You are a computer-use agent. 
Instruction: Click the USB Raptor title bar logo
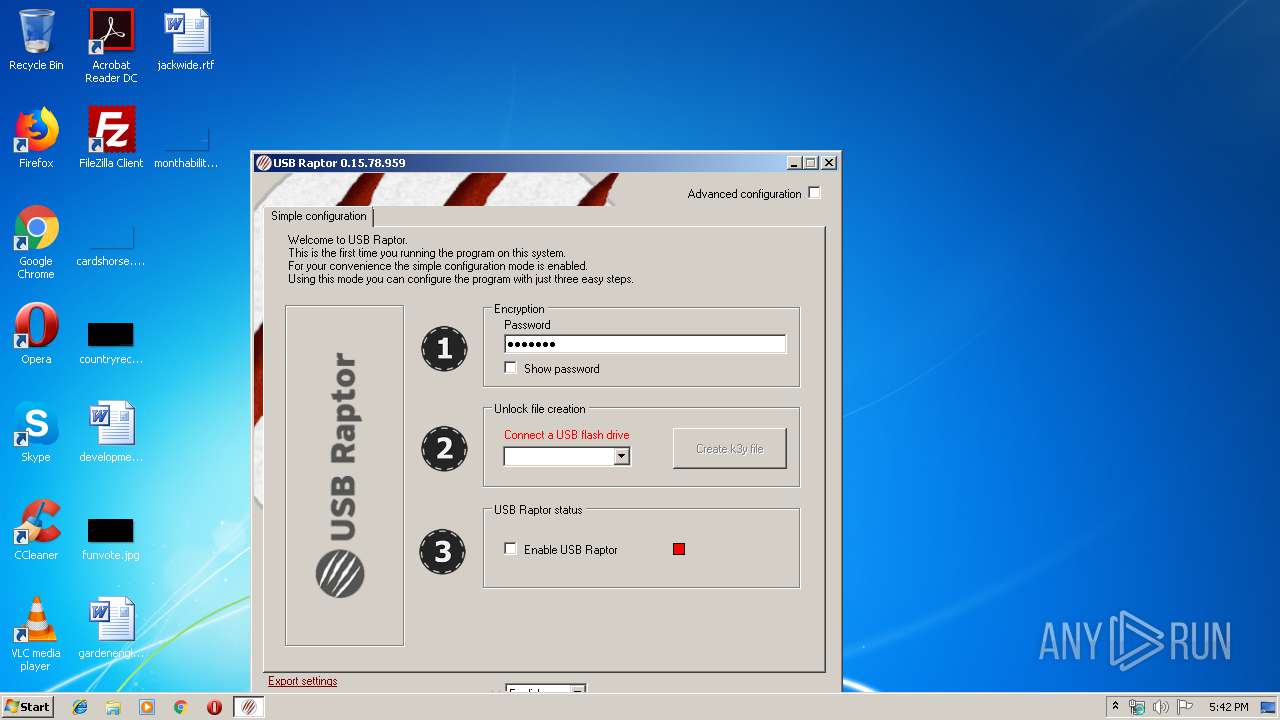264,163
